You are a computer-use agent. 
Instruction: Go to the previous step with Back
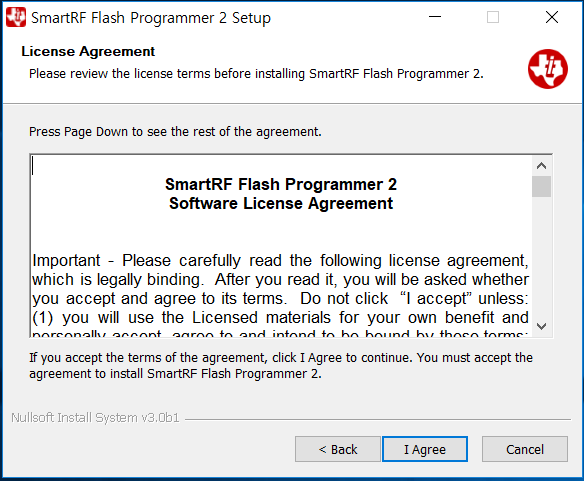[x=338, y=449]
